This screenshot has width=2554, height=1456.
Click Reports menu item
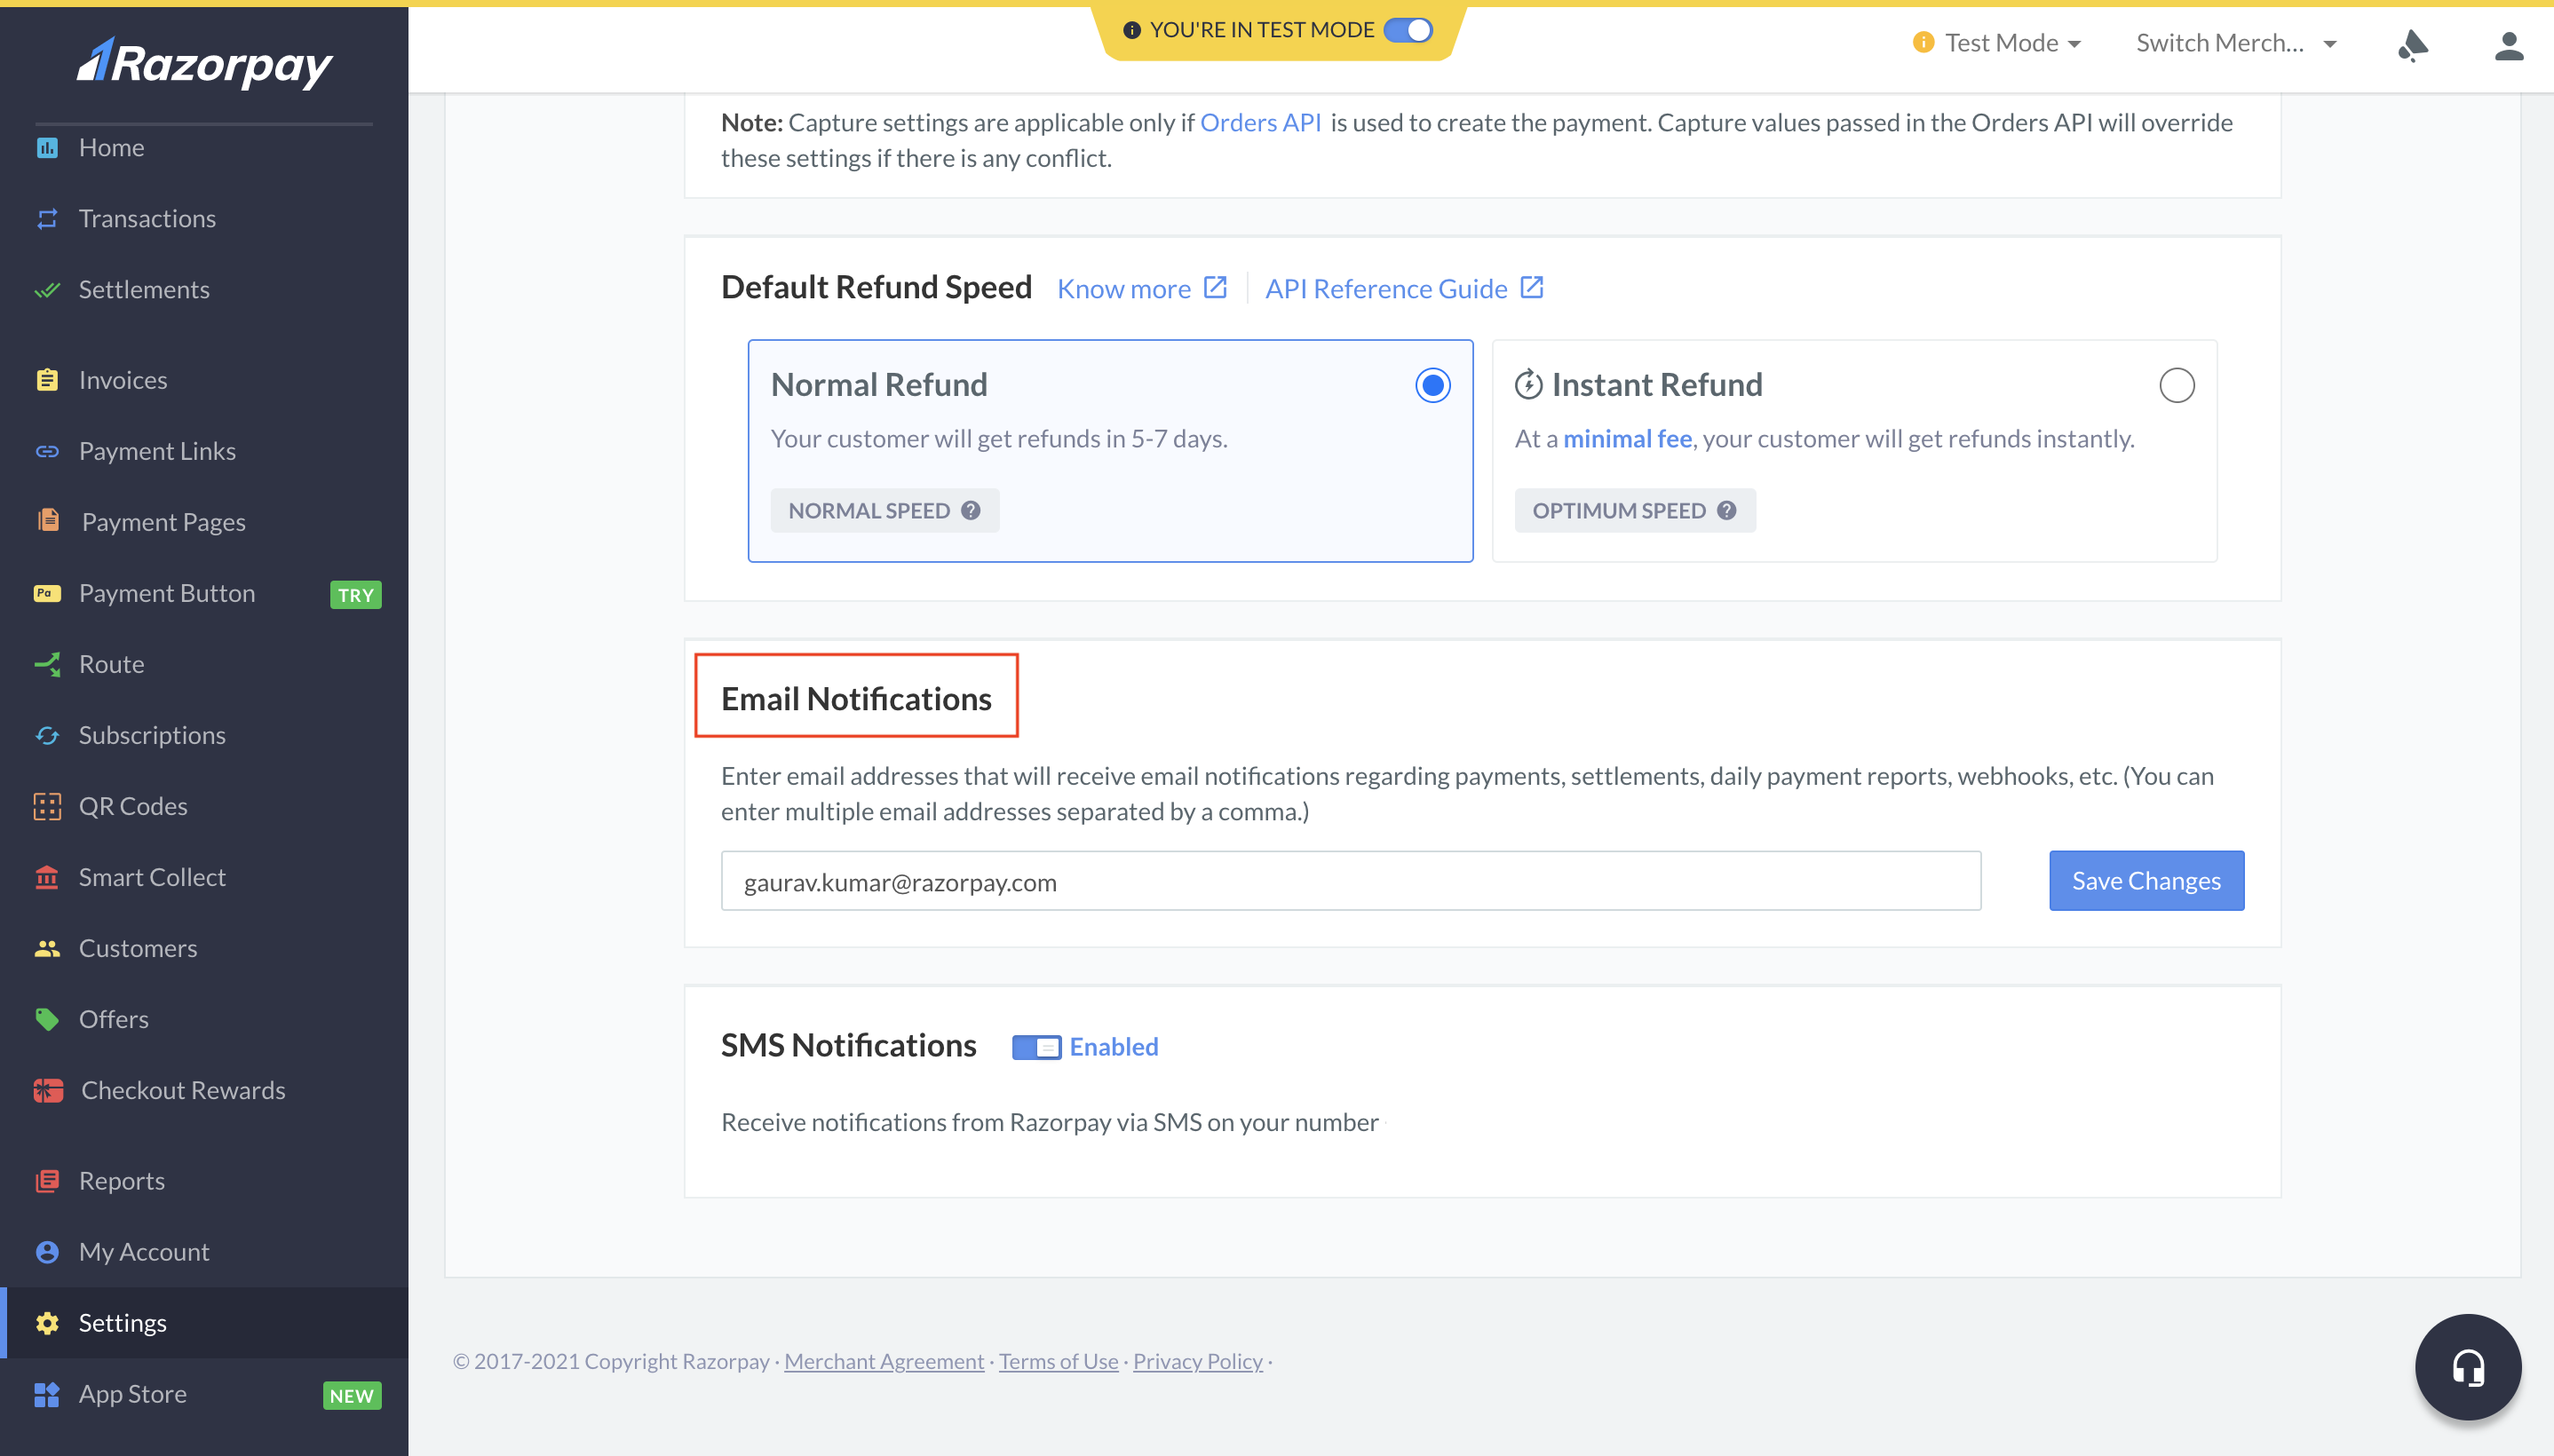(121, 1179)
